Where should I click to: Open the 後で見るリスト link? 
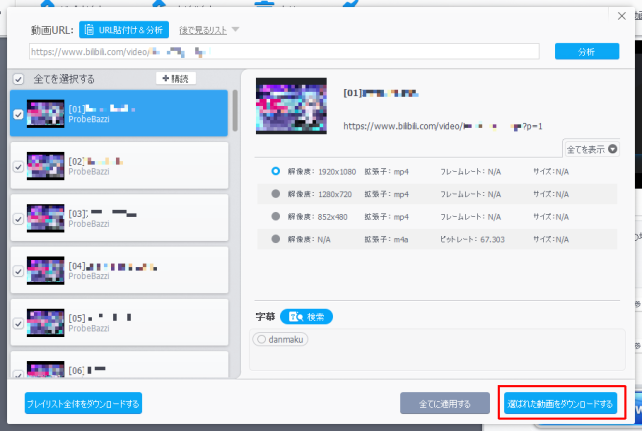tap(203, 30)
